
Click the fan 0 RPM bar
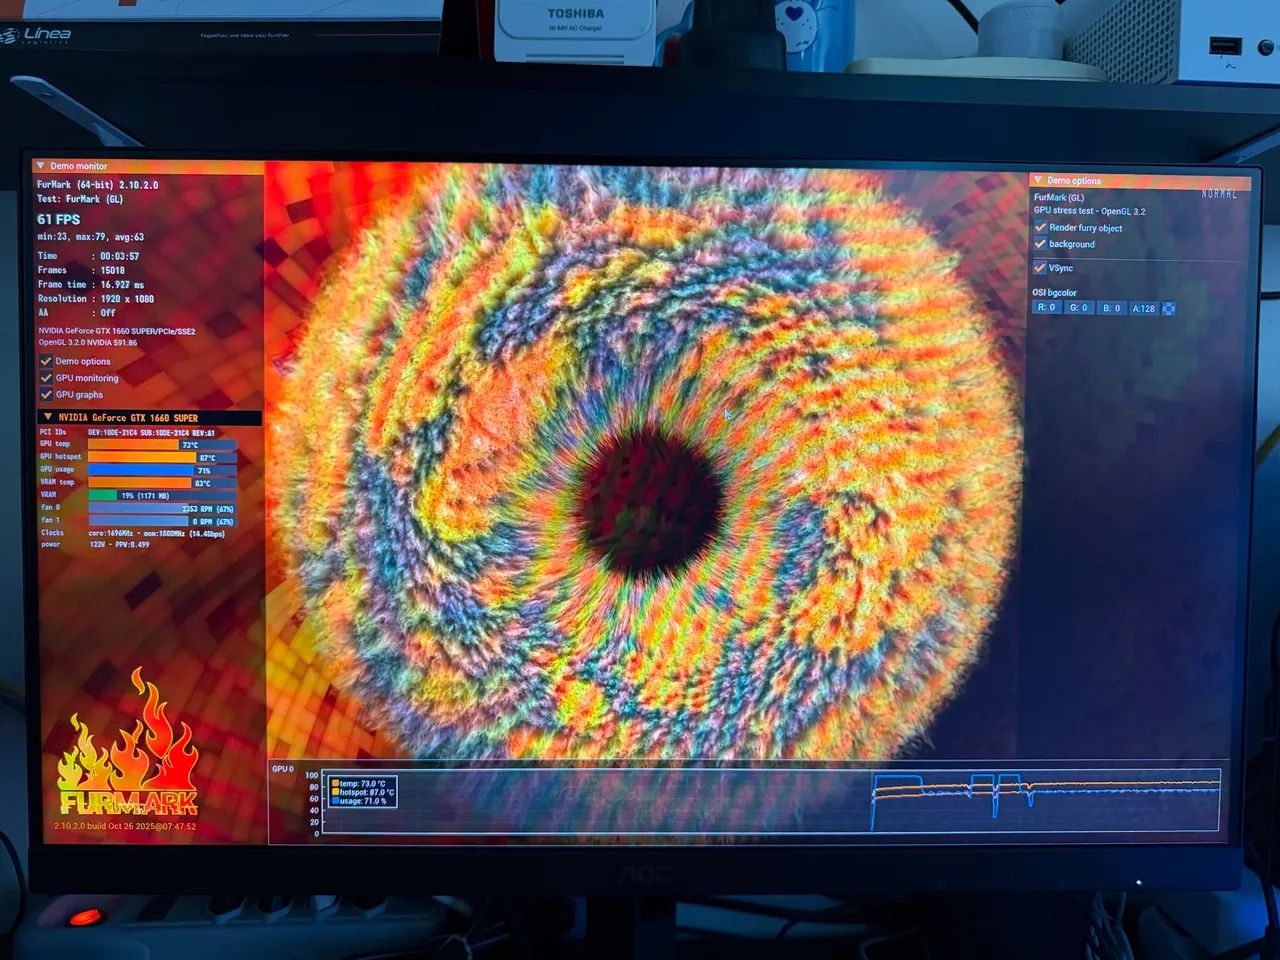[x=162, y=508]
